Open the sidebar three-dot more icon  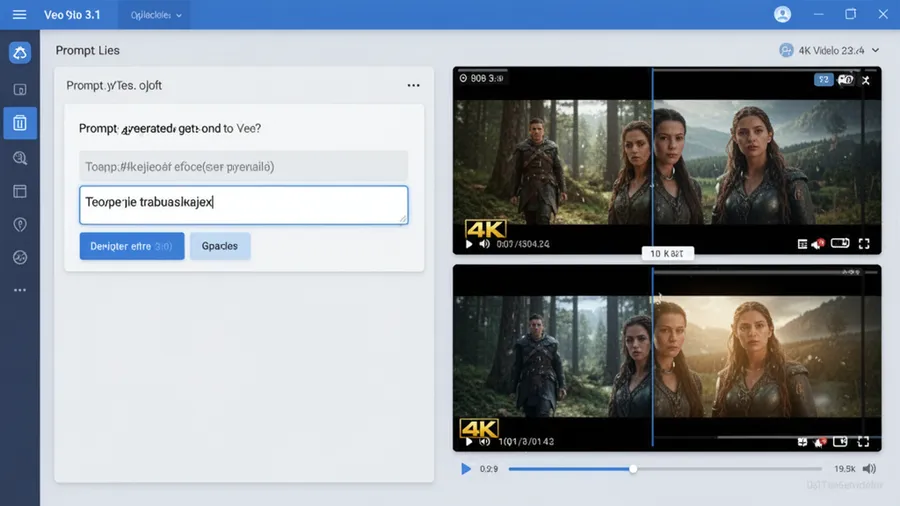coord(20,290)
